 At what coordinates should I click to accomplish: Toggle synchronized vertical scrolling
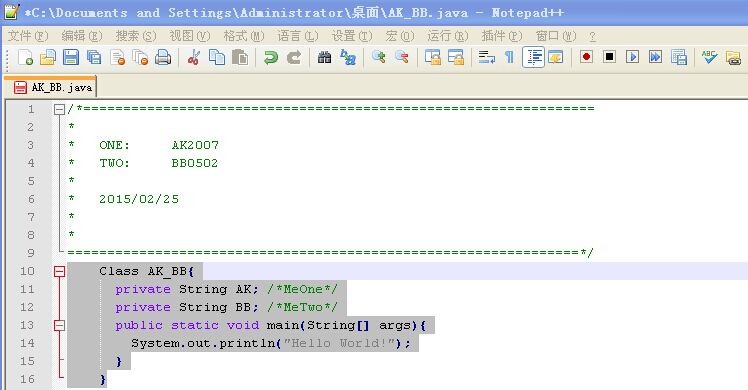point(433,57)
